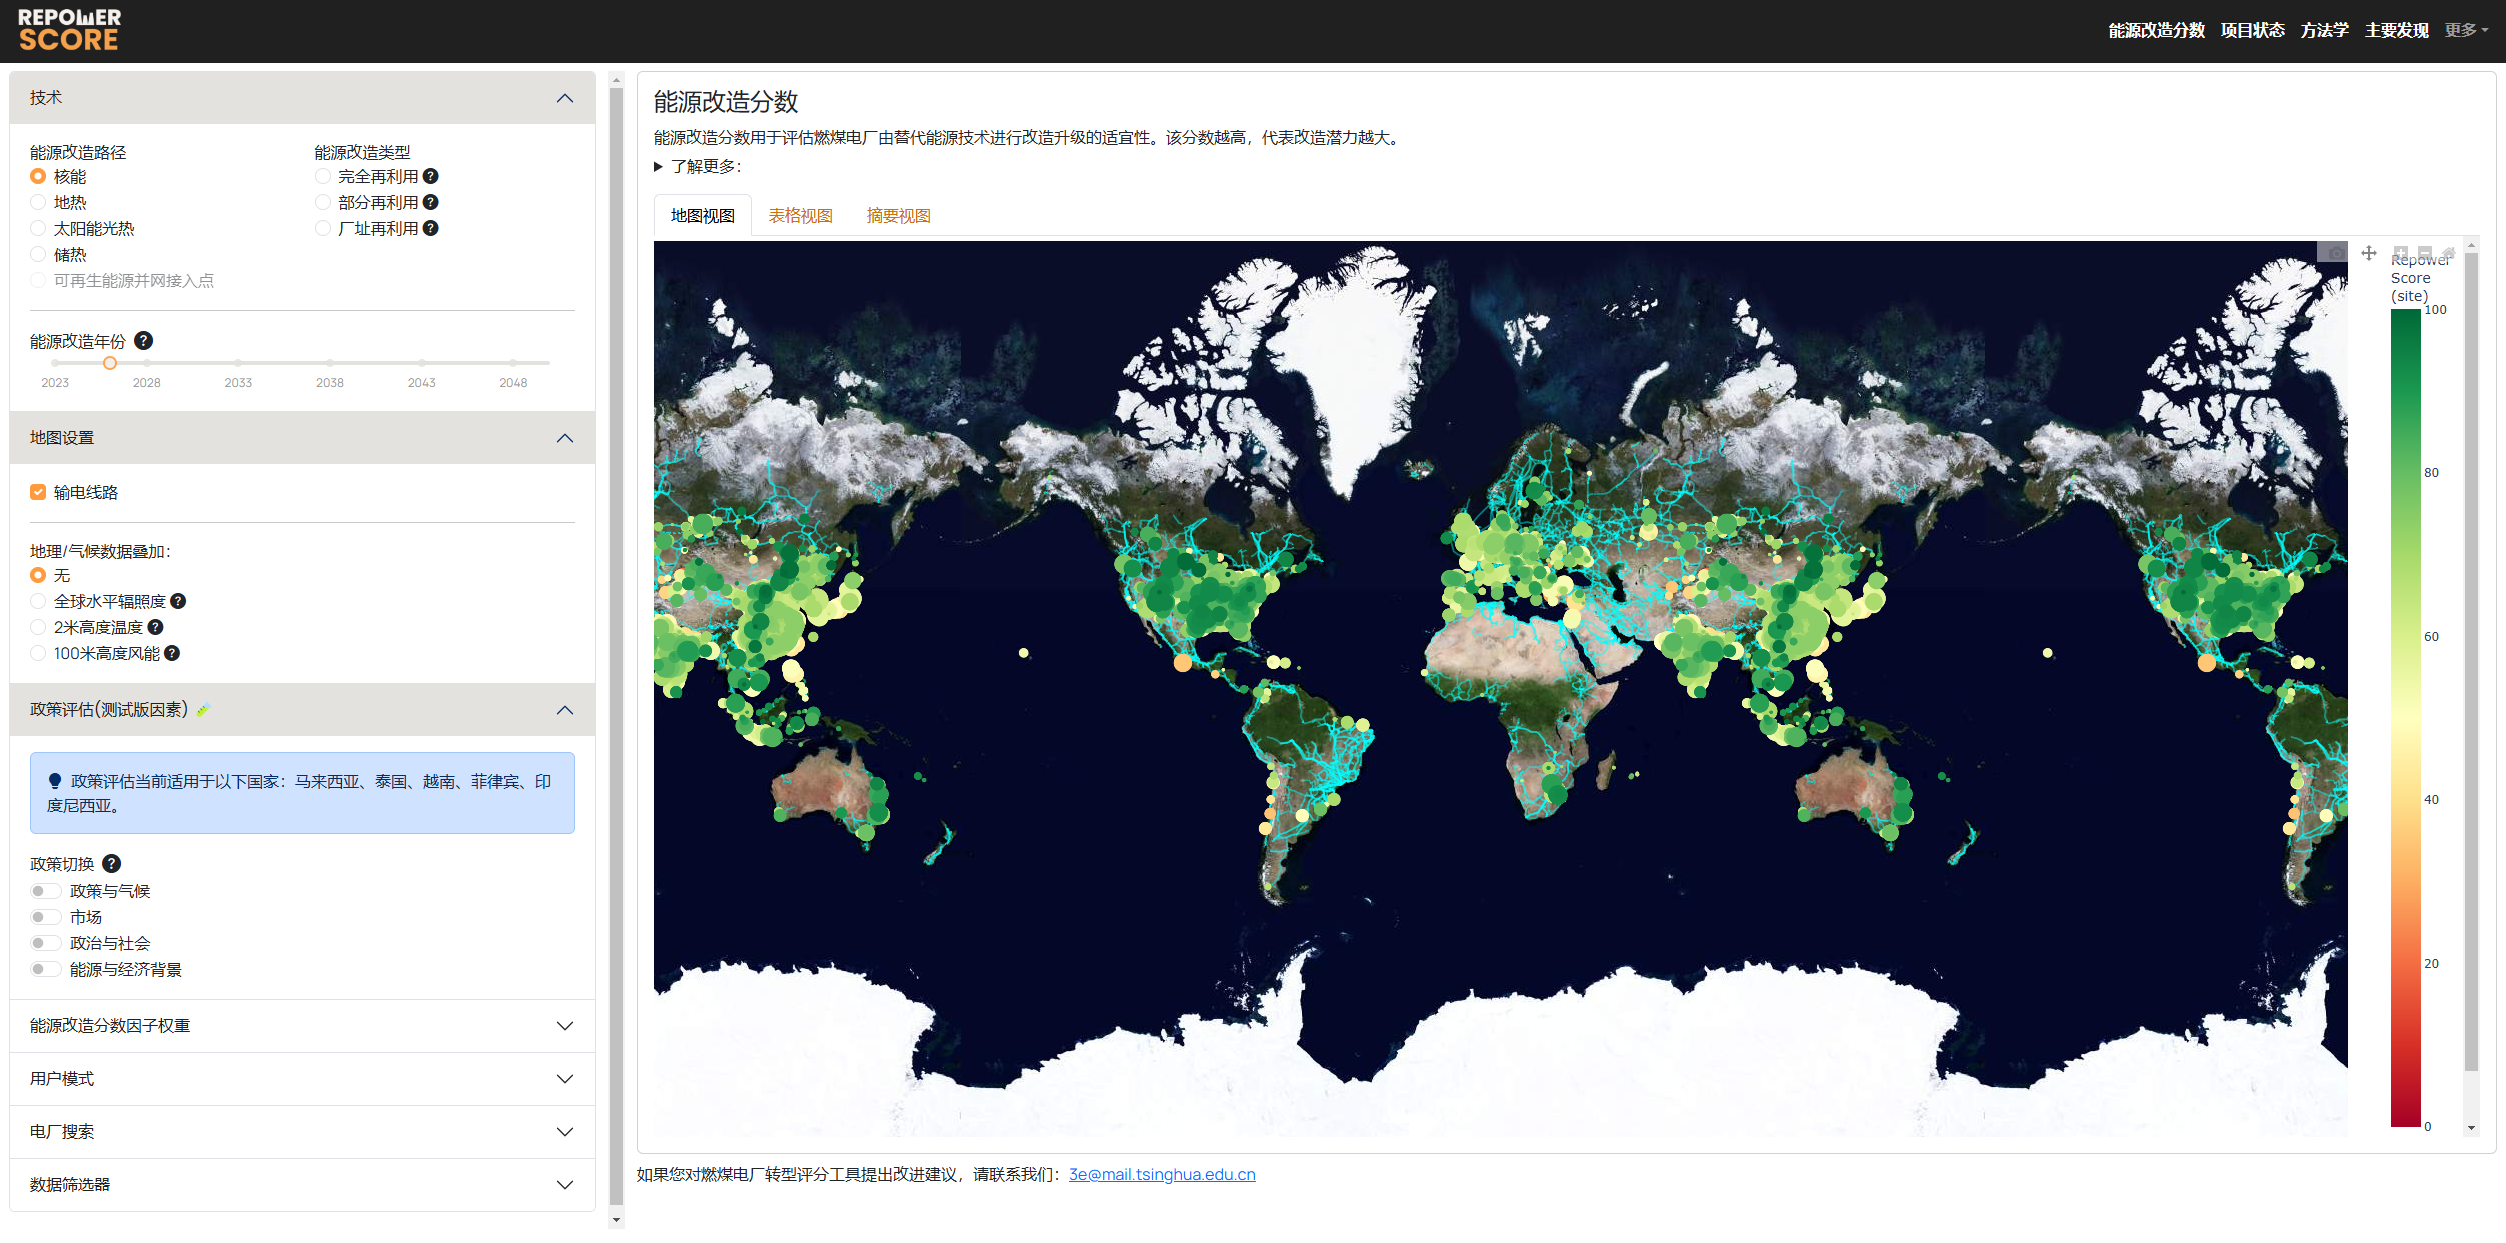The height and width of the screenshot is (1243, 2506).
Task: Open 方法学 in top navigation
Action: (2324, 31)
